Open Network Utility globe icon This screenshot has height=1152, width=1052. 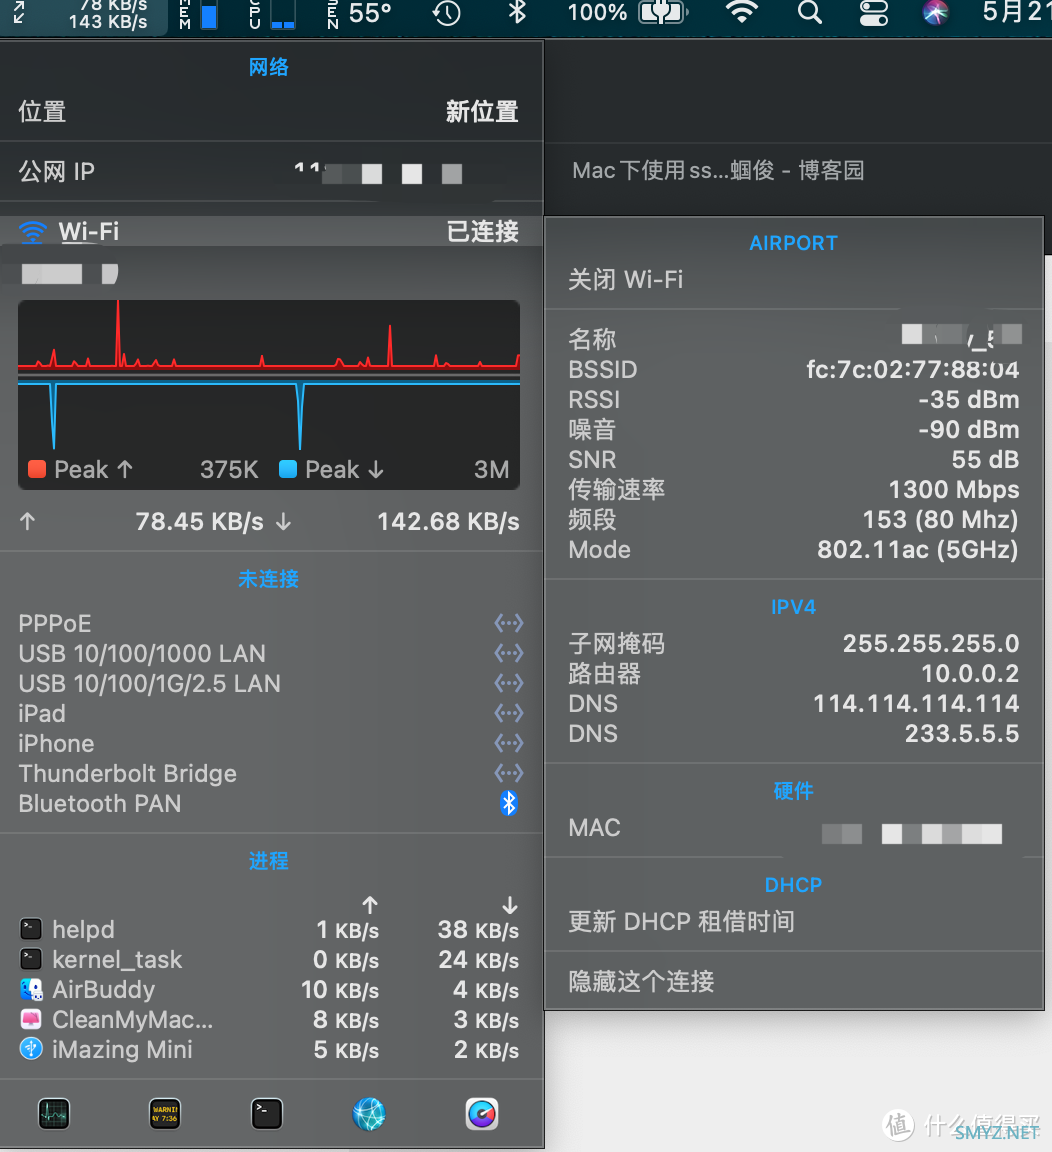(x=369, y=1114)
